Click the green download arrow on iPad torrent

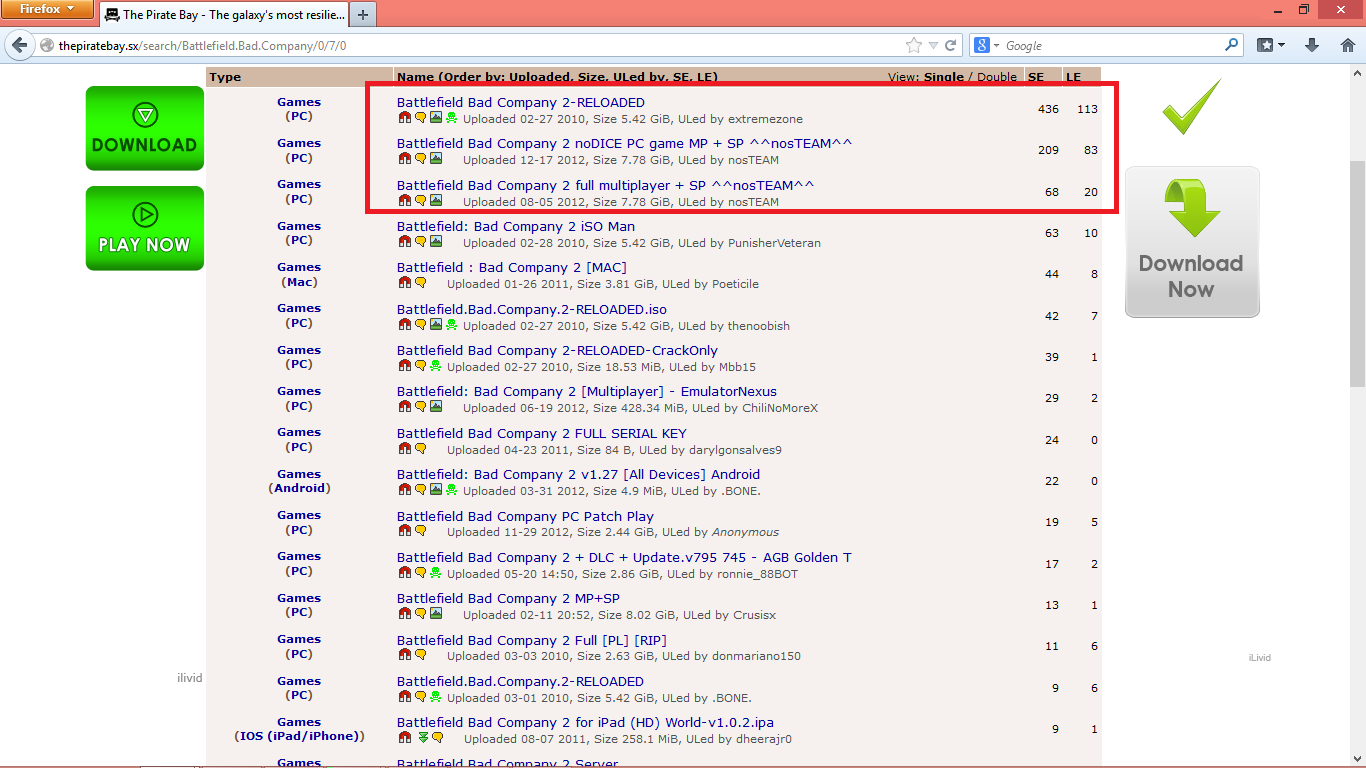pyautogui.click(x=423, y=738)
